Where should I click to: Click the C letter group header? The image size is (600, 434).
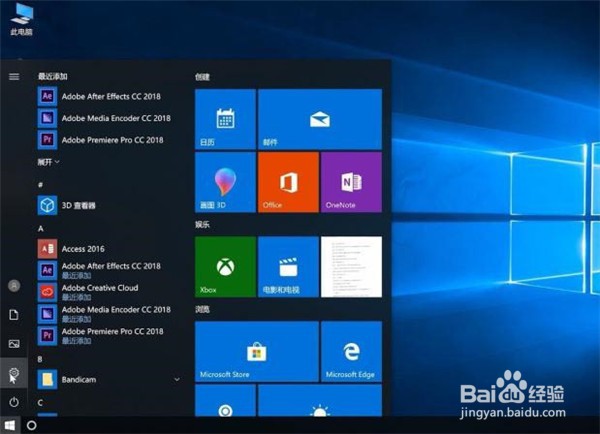pos(40,402)
